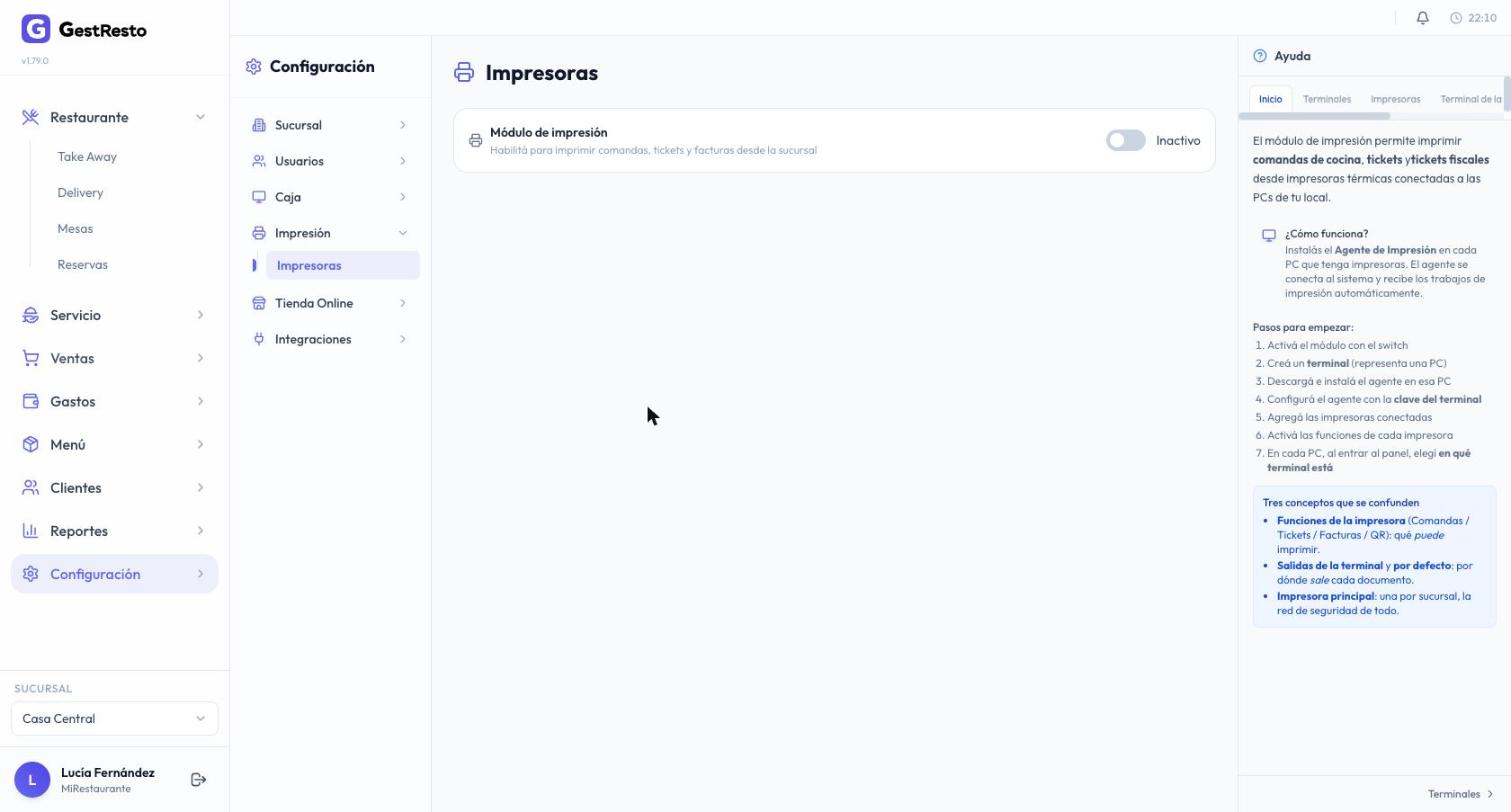Open Reservas in sidebar
The height and width of the screenshot is (812, 1511).
pos(82,265)
